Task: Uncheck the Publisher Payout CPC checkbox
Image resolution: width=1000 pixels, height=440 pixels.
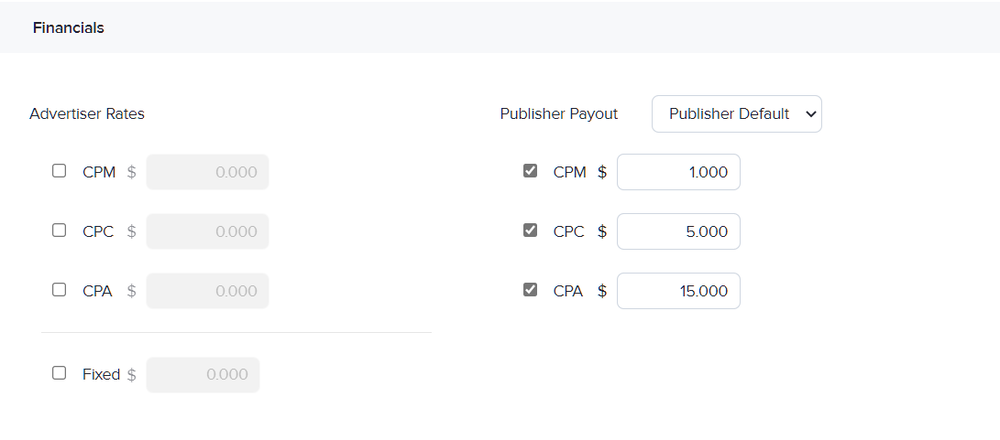Action: [x=530, y=230]
